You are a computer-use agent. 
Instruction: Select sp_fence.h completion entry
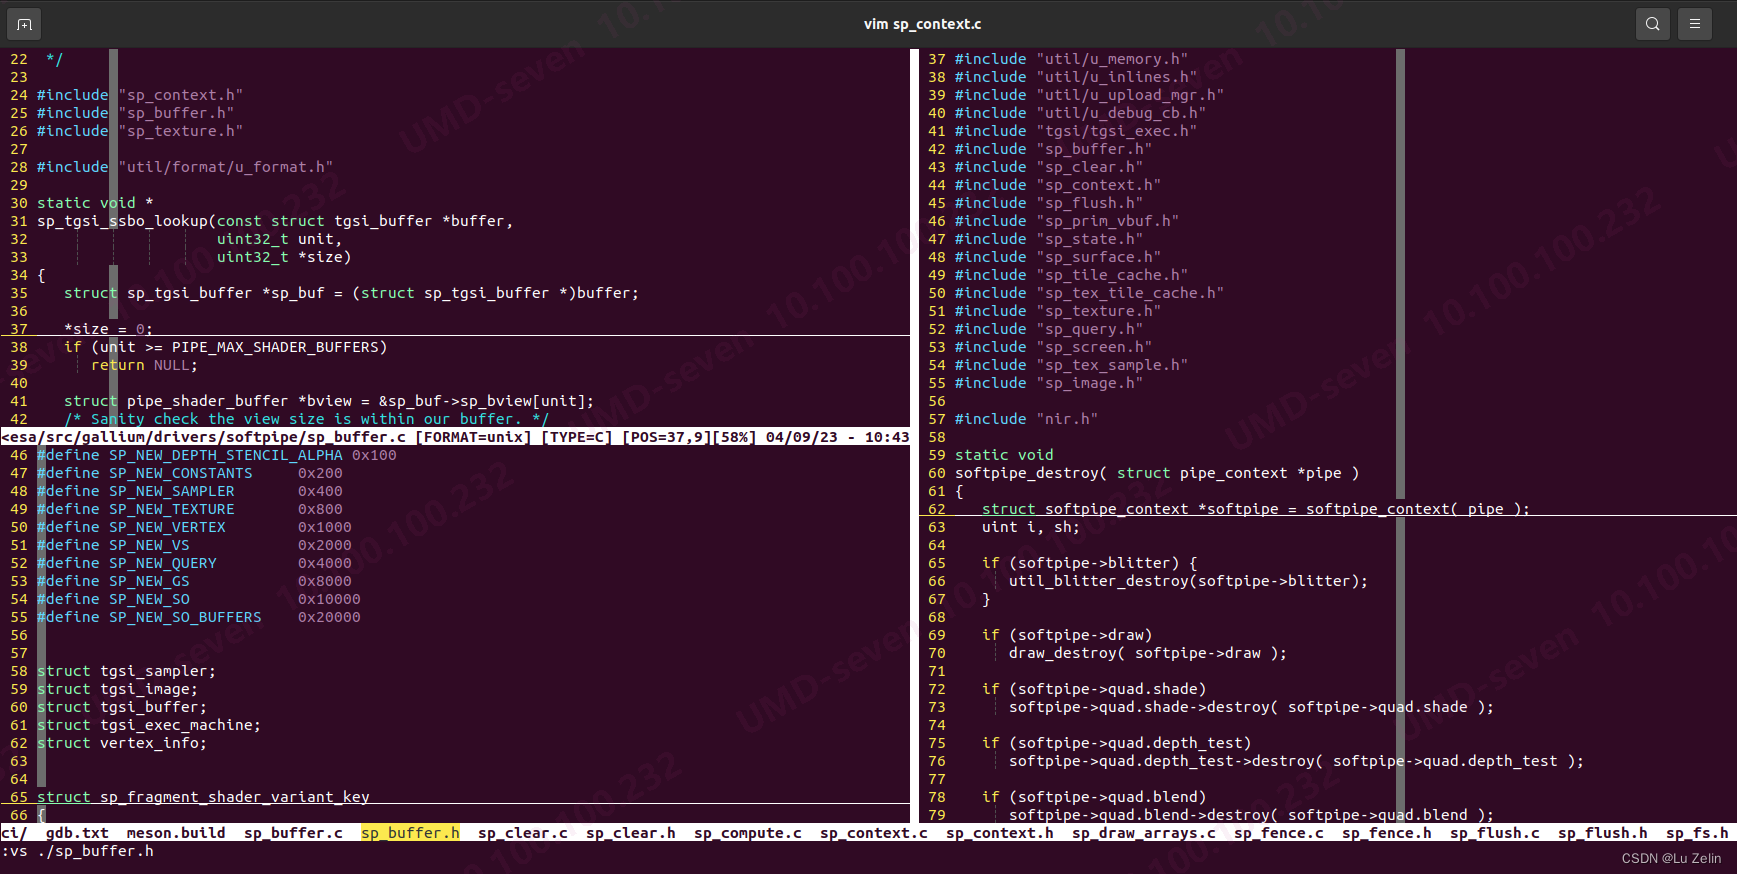click(x=1387, y=833)
